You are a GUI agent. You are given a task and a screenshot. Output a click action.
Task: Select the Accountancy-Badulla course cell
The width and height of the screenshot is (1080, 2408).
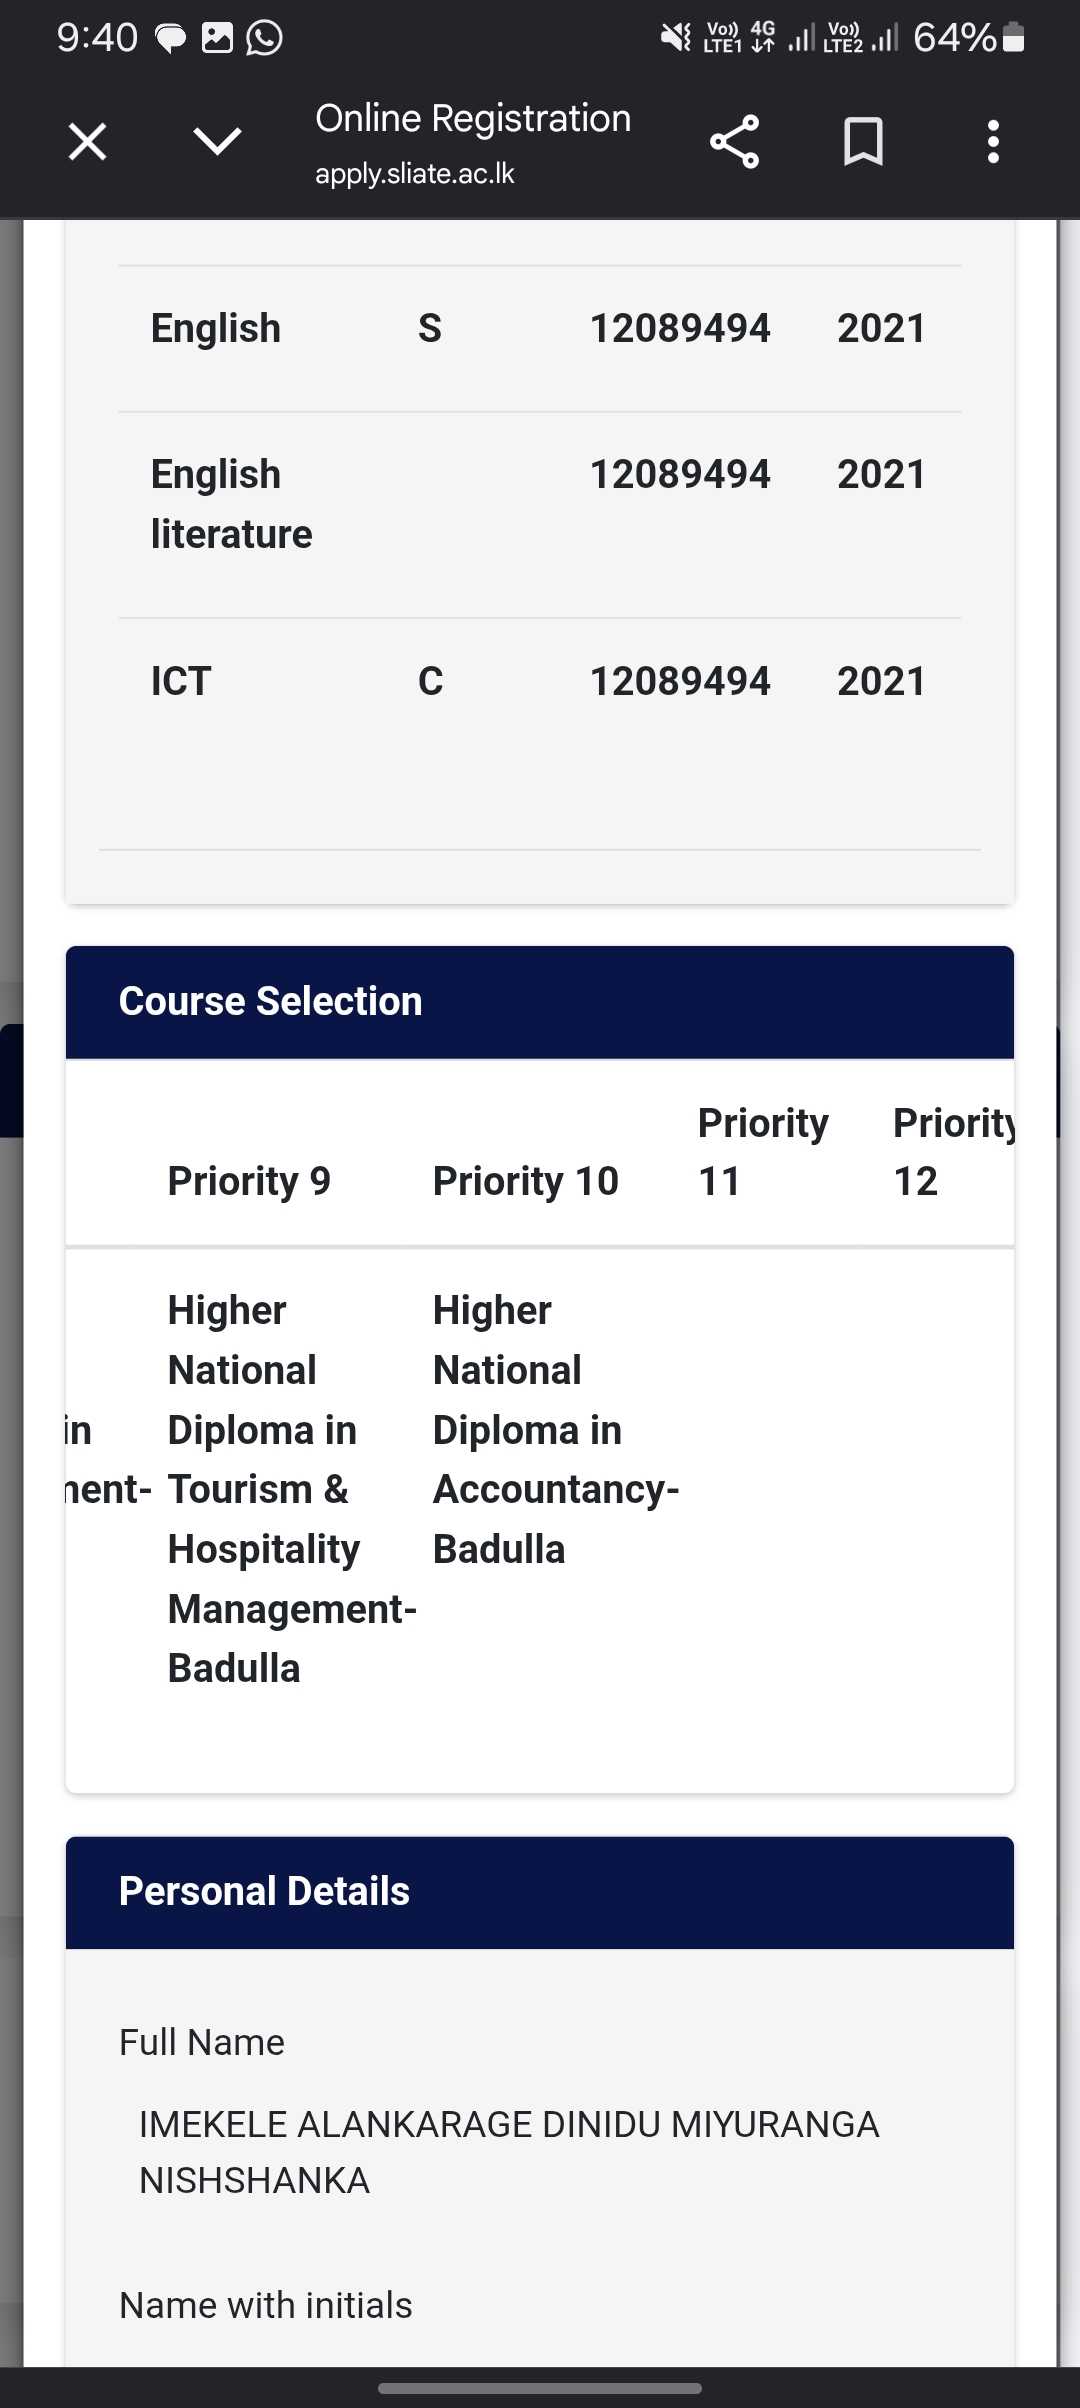[x=556, y=1430]
